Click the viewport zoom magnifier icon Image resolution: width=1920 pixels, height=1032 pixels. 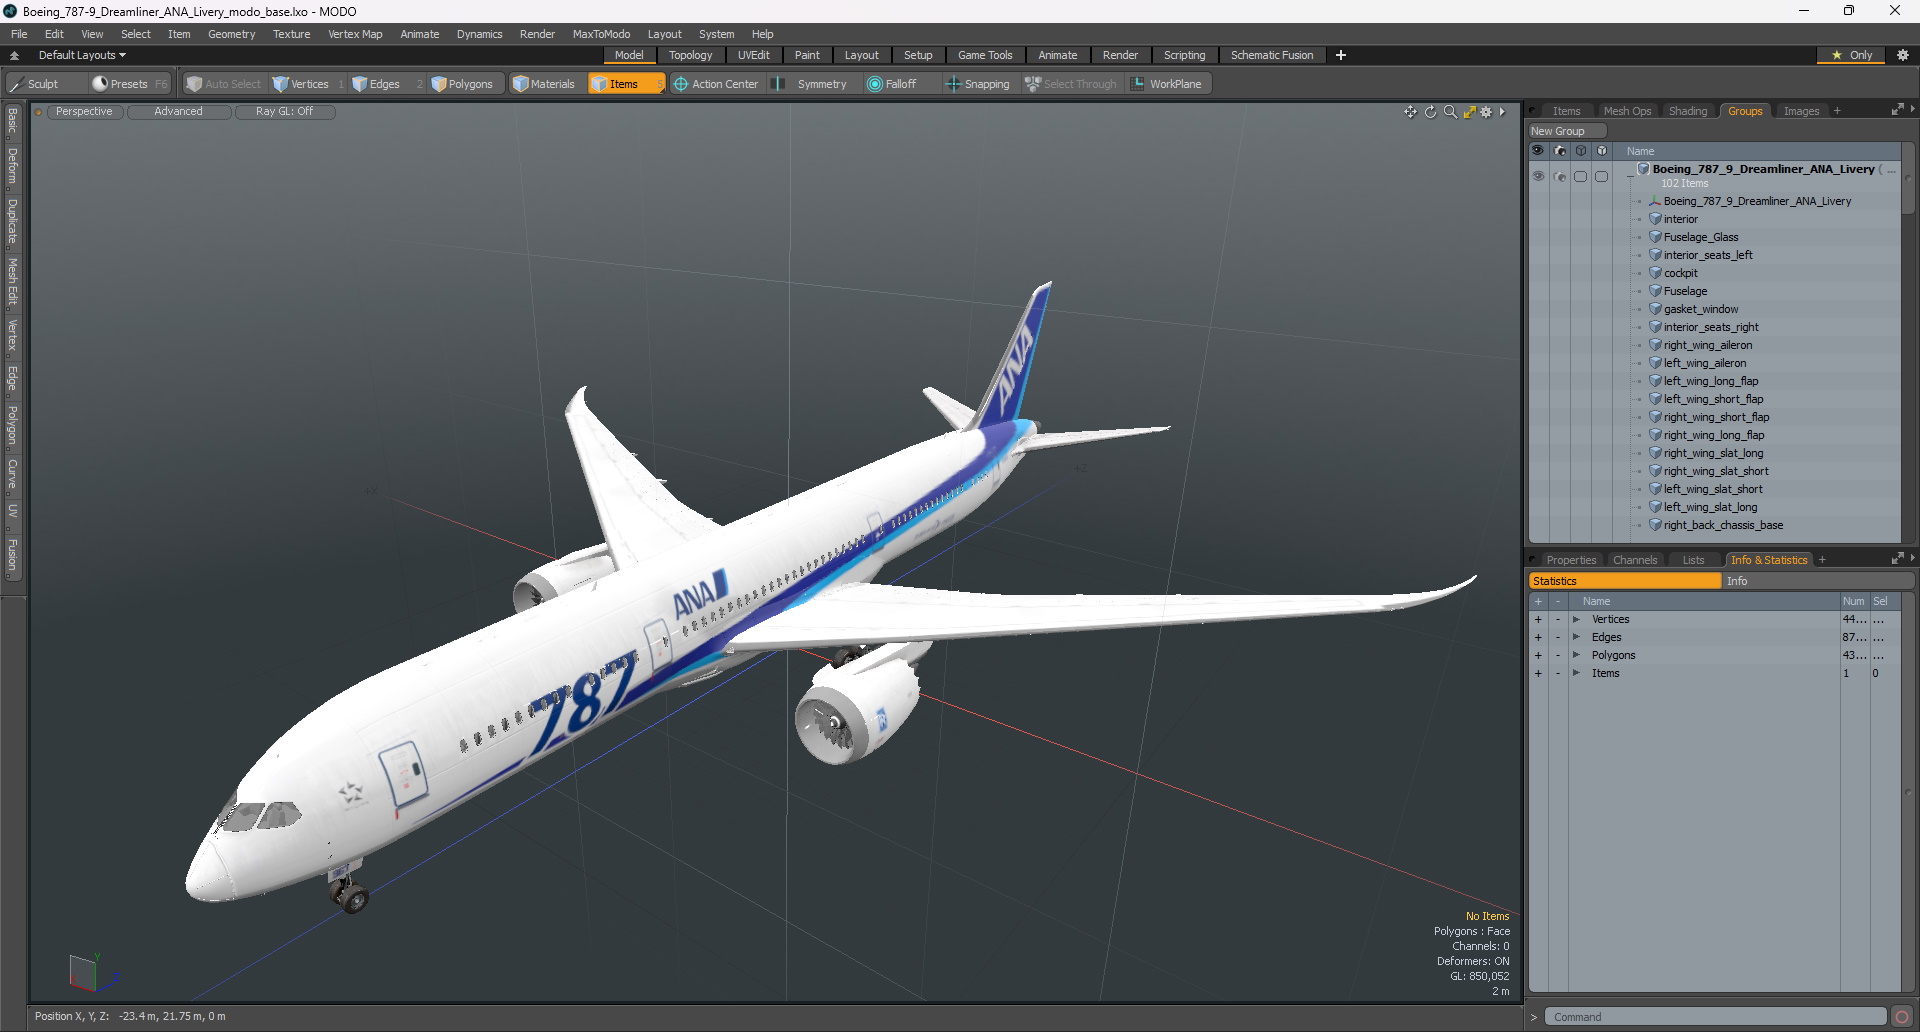[x=1450, y=112]
